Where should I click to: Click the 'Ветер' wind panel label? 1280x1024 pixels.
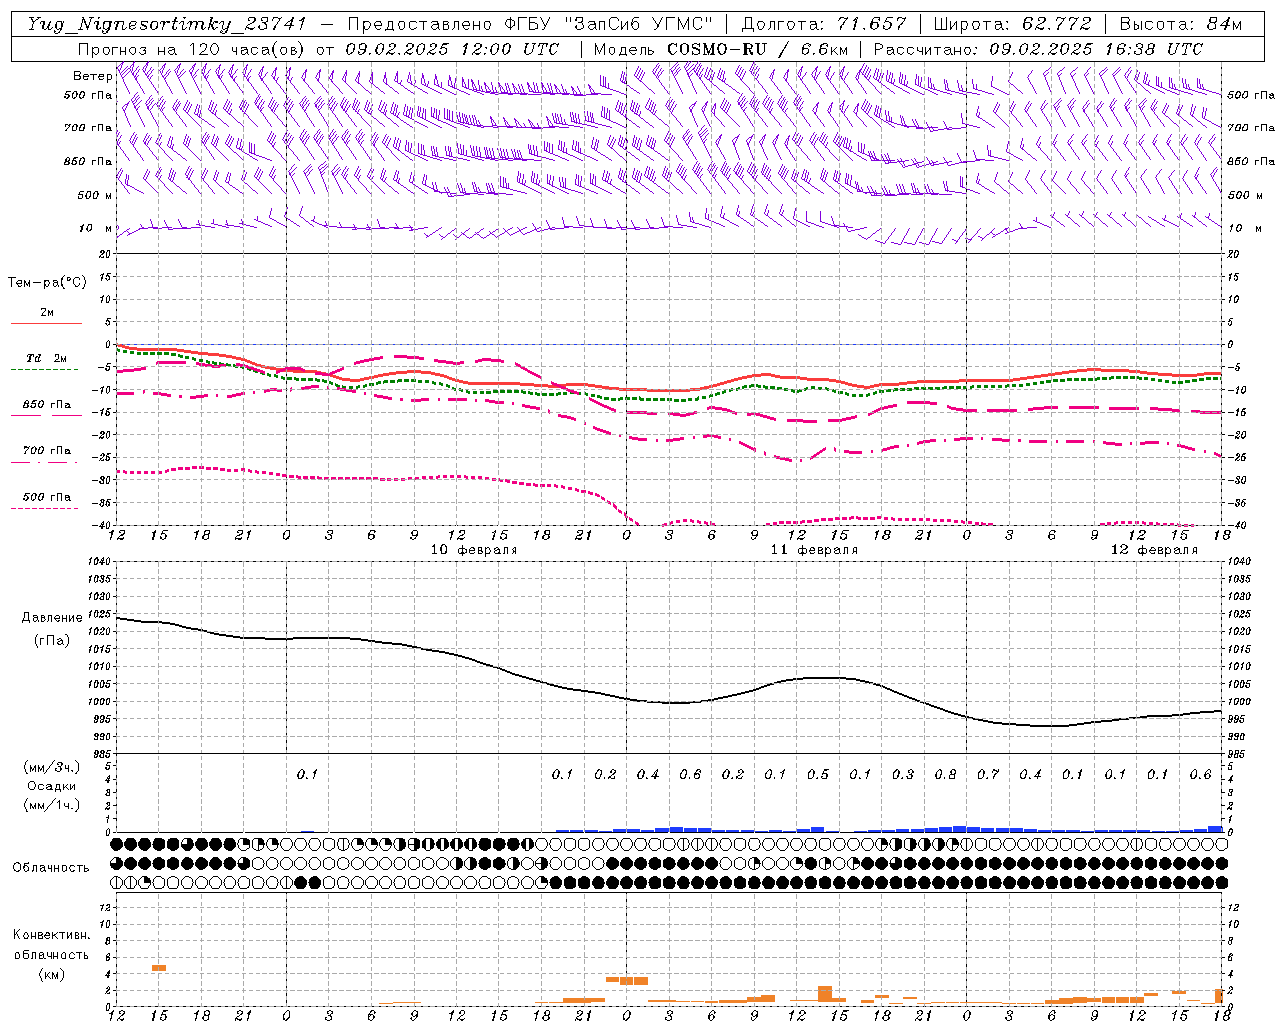coord(92,76)
